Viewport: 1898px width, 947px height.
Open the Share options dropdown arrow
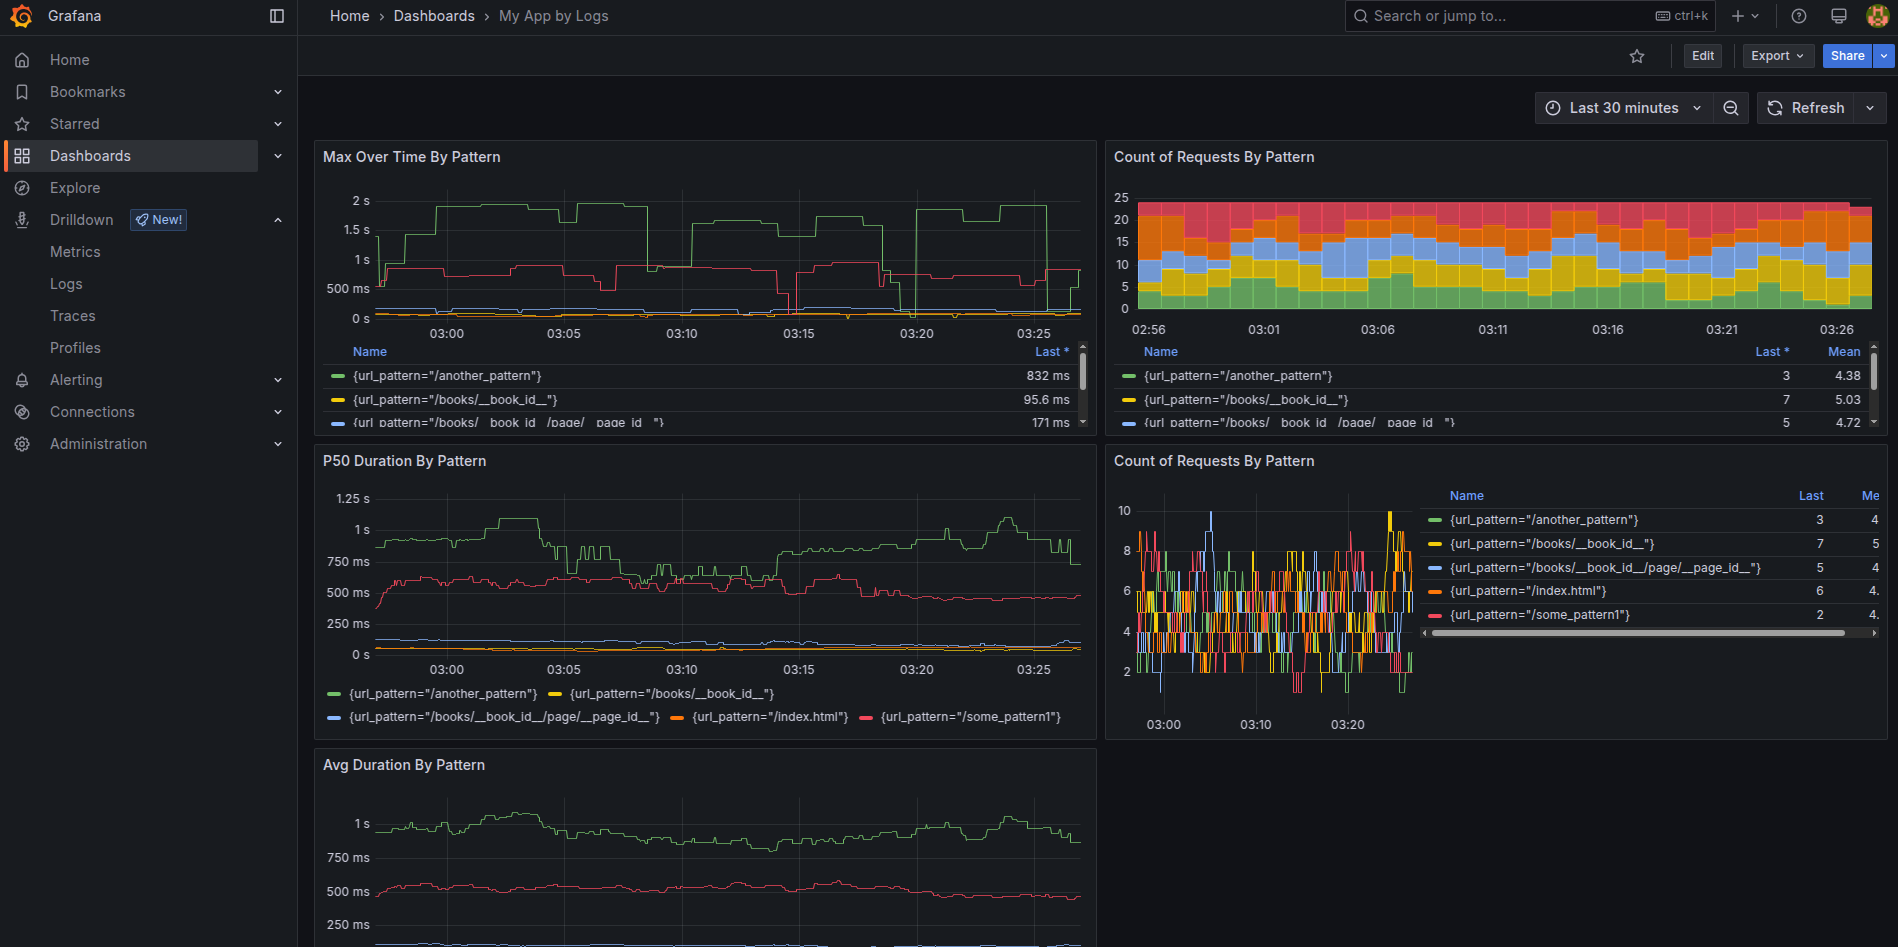coord(1884,56)
